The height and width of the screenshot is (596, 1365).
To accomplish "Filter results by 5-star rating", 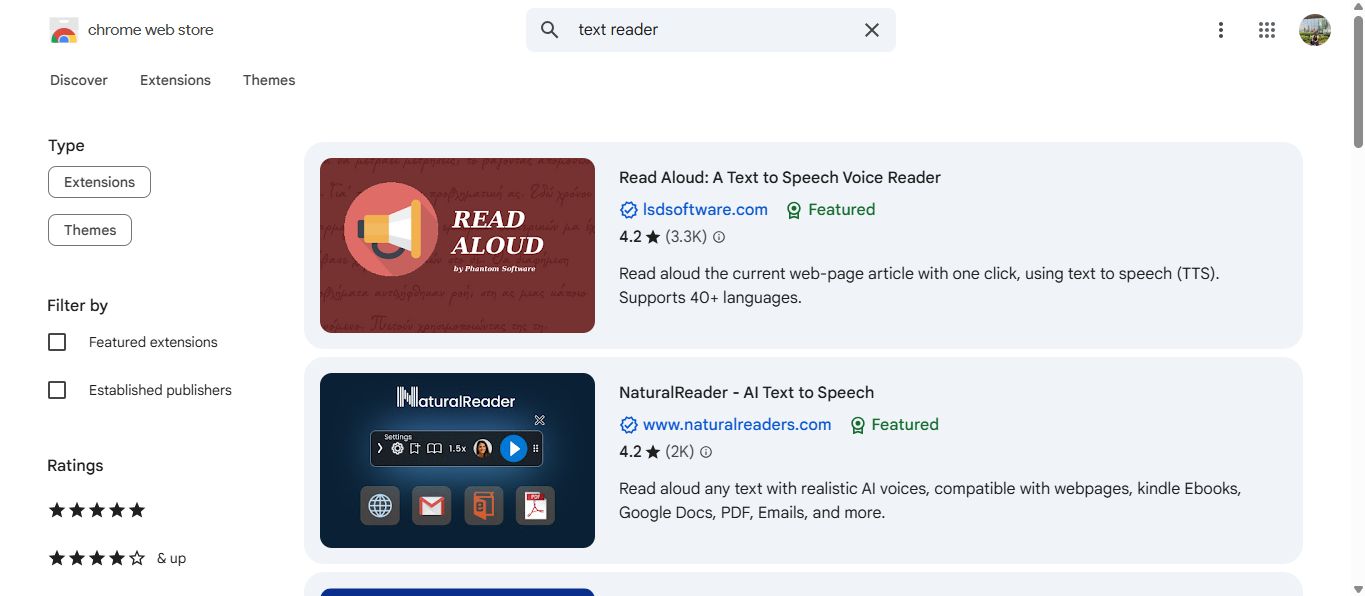I will (96, 510).
